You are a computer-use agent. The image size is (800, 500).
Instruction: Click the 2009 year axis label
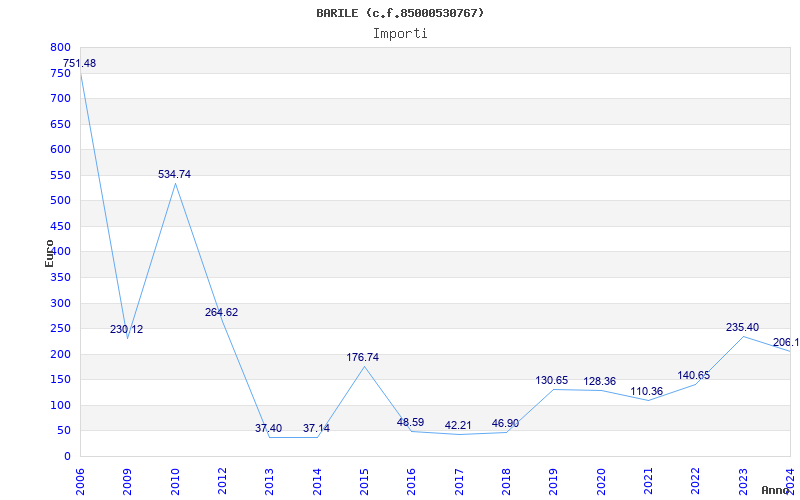coord(128,482)
